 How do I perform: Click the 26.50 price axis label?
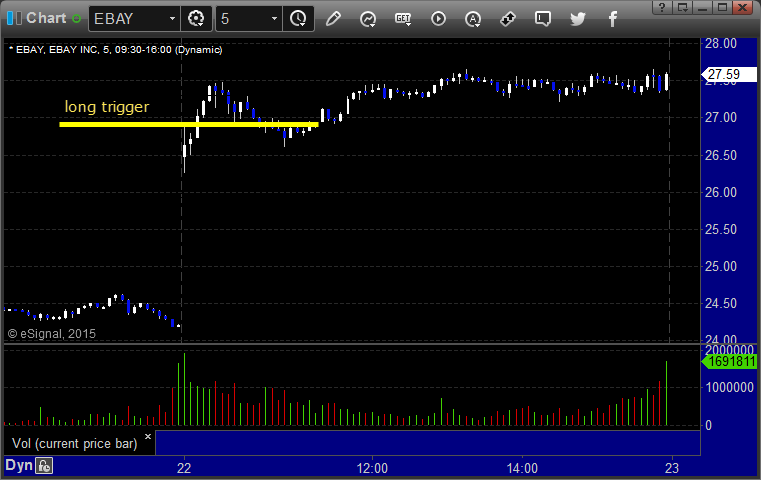721,155
